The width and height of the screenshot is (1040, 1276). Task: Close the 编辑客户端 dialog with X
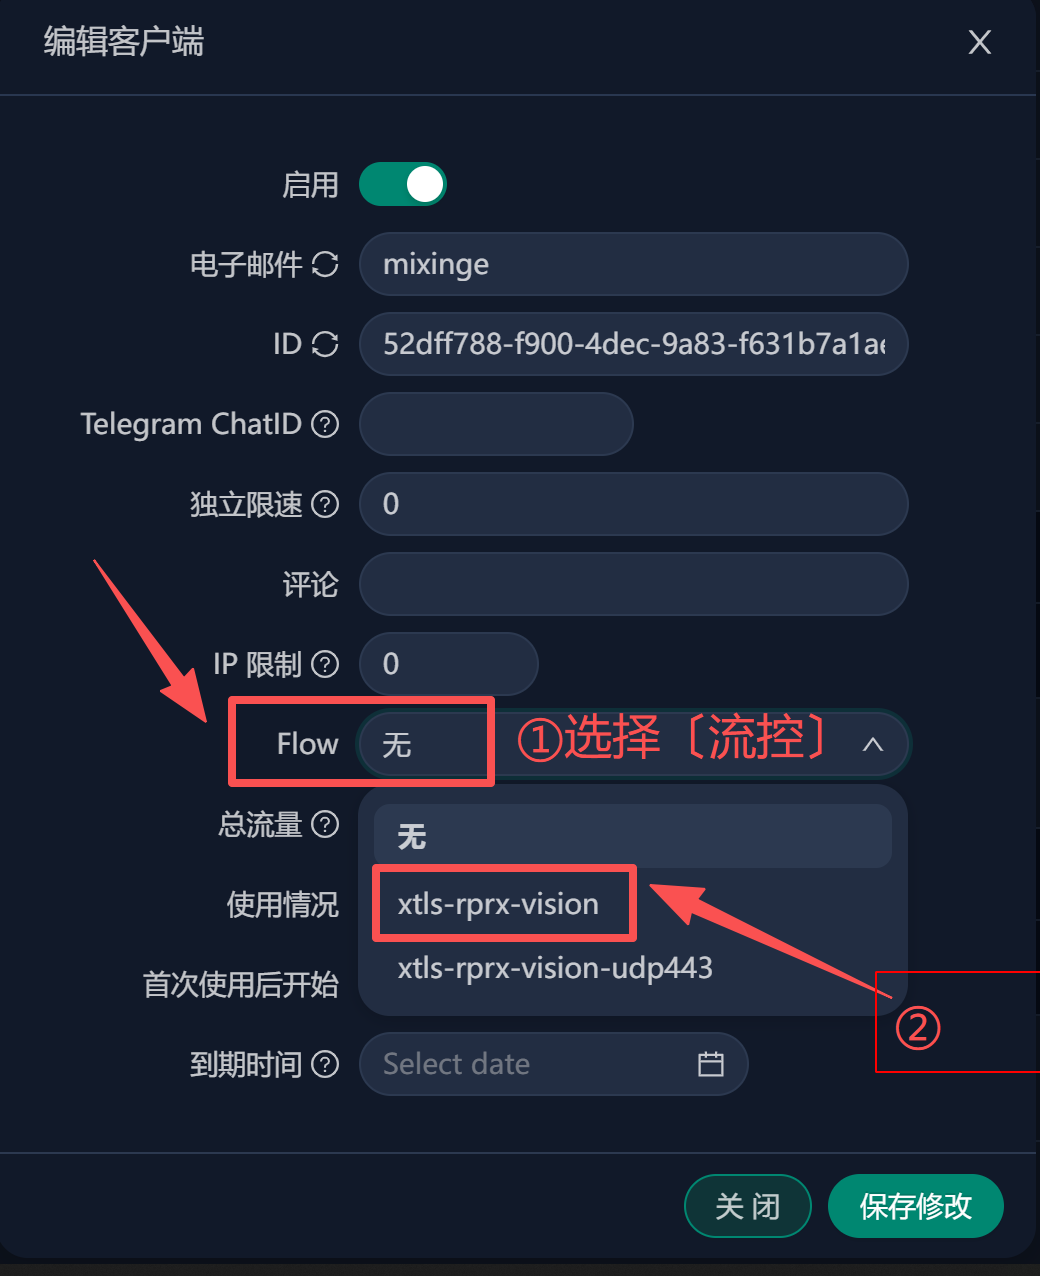980,42
